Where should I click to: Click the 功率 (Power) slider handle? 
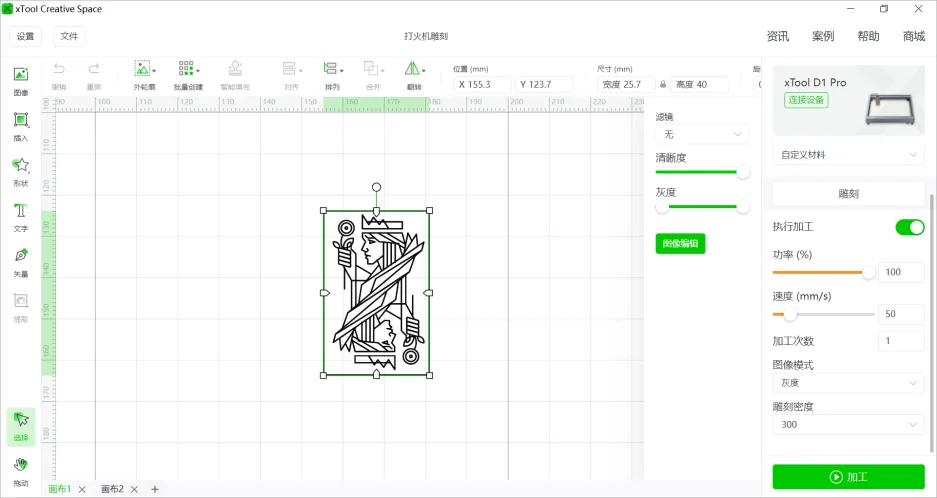pyautogui.click(x=869, y=273)
